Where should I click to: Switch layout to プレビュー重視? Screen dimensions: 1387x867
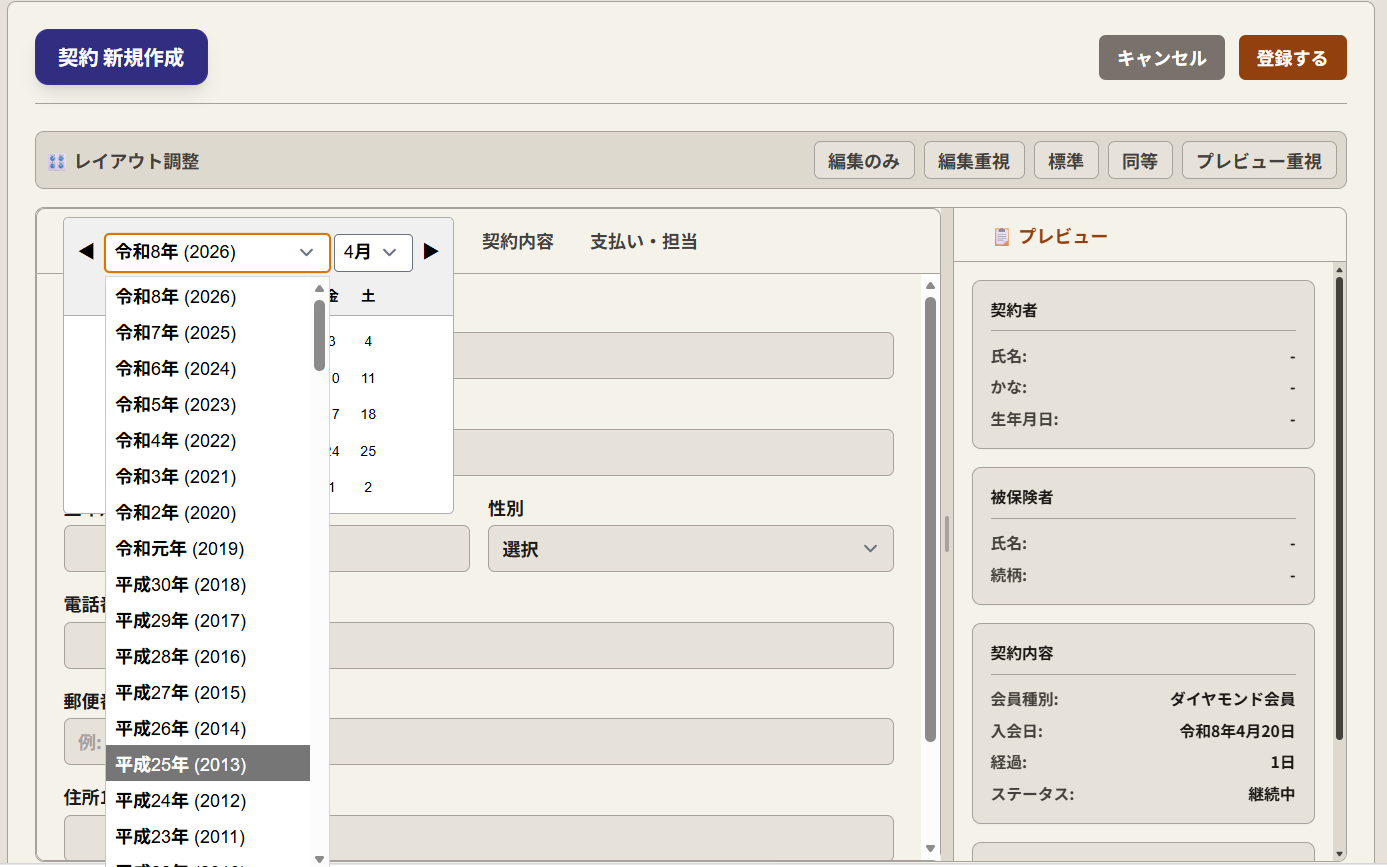tap(1258, 161)
